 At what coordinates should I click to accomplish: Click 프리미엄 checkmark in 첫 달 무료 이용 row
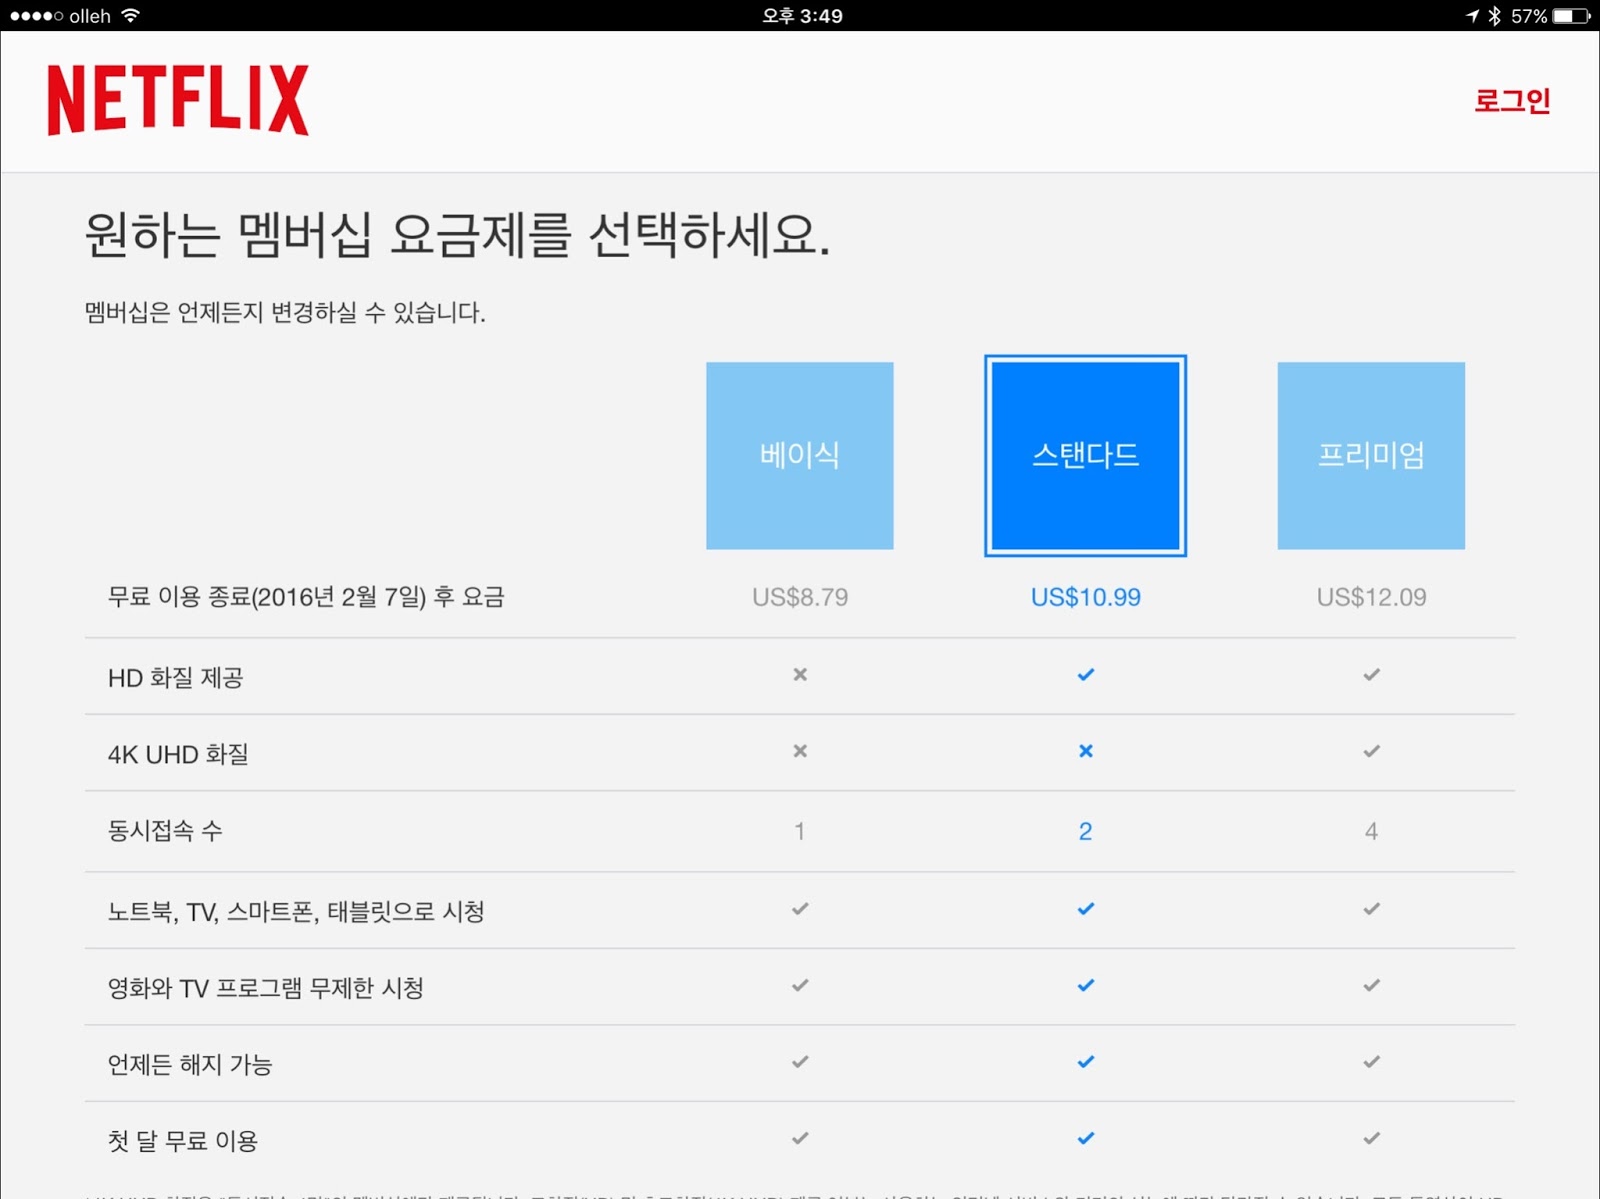[x=1371, y=1138]
